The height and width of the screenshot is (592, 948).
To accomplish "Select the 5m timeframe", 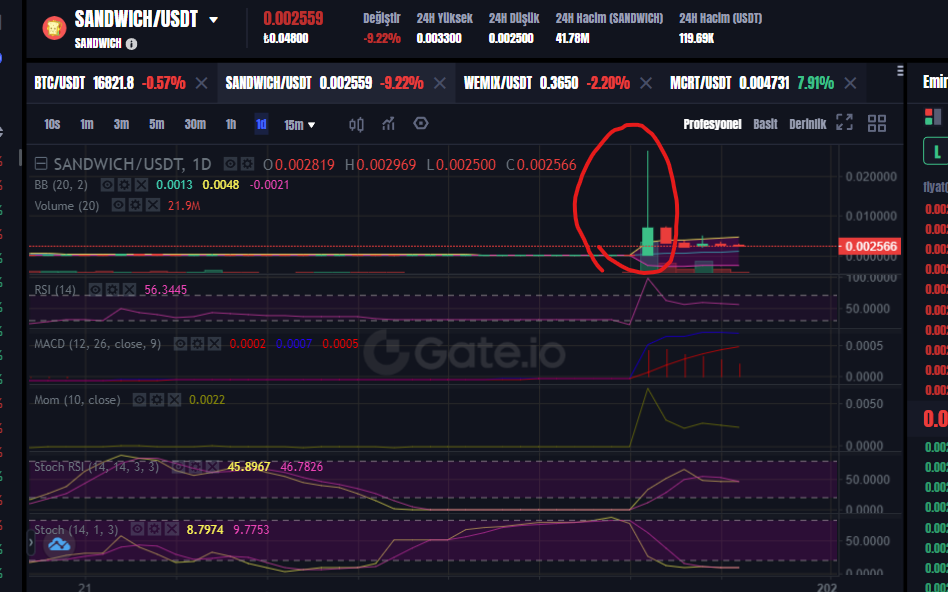I will (x=157, y=124).
